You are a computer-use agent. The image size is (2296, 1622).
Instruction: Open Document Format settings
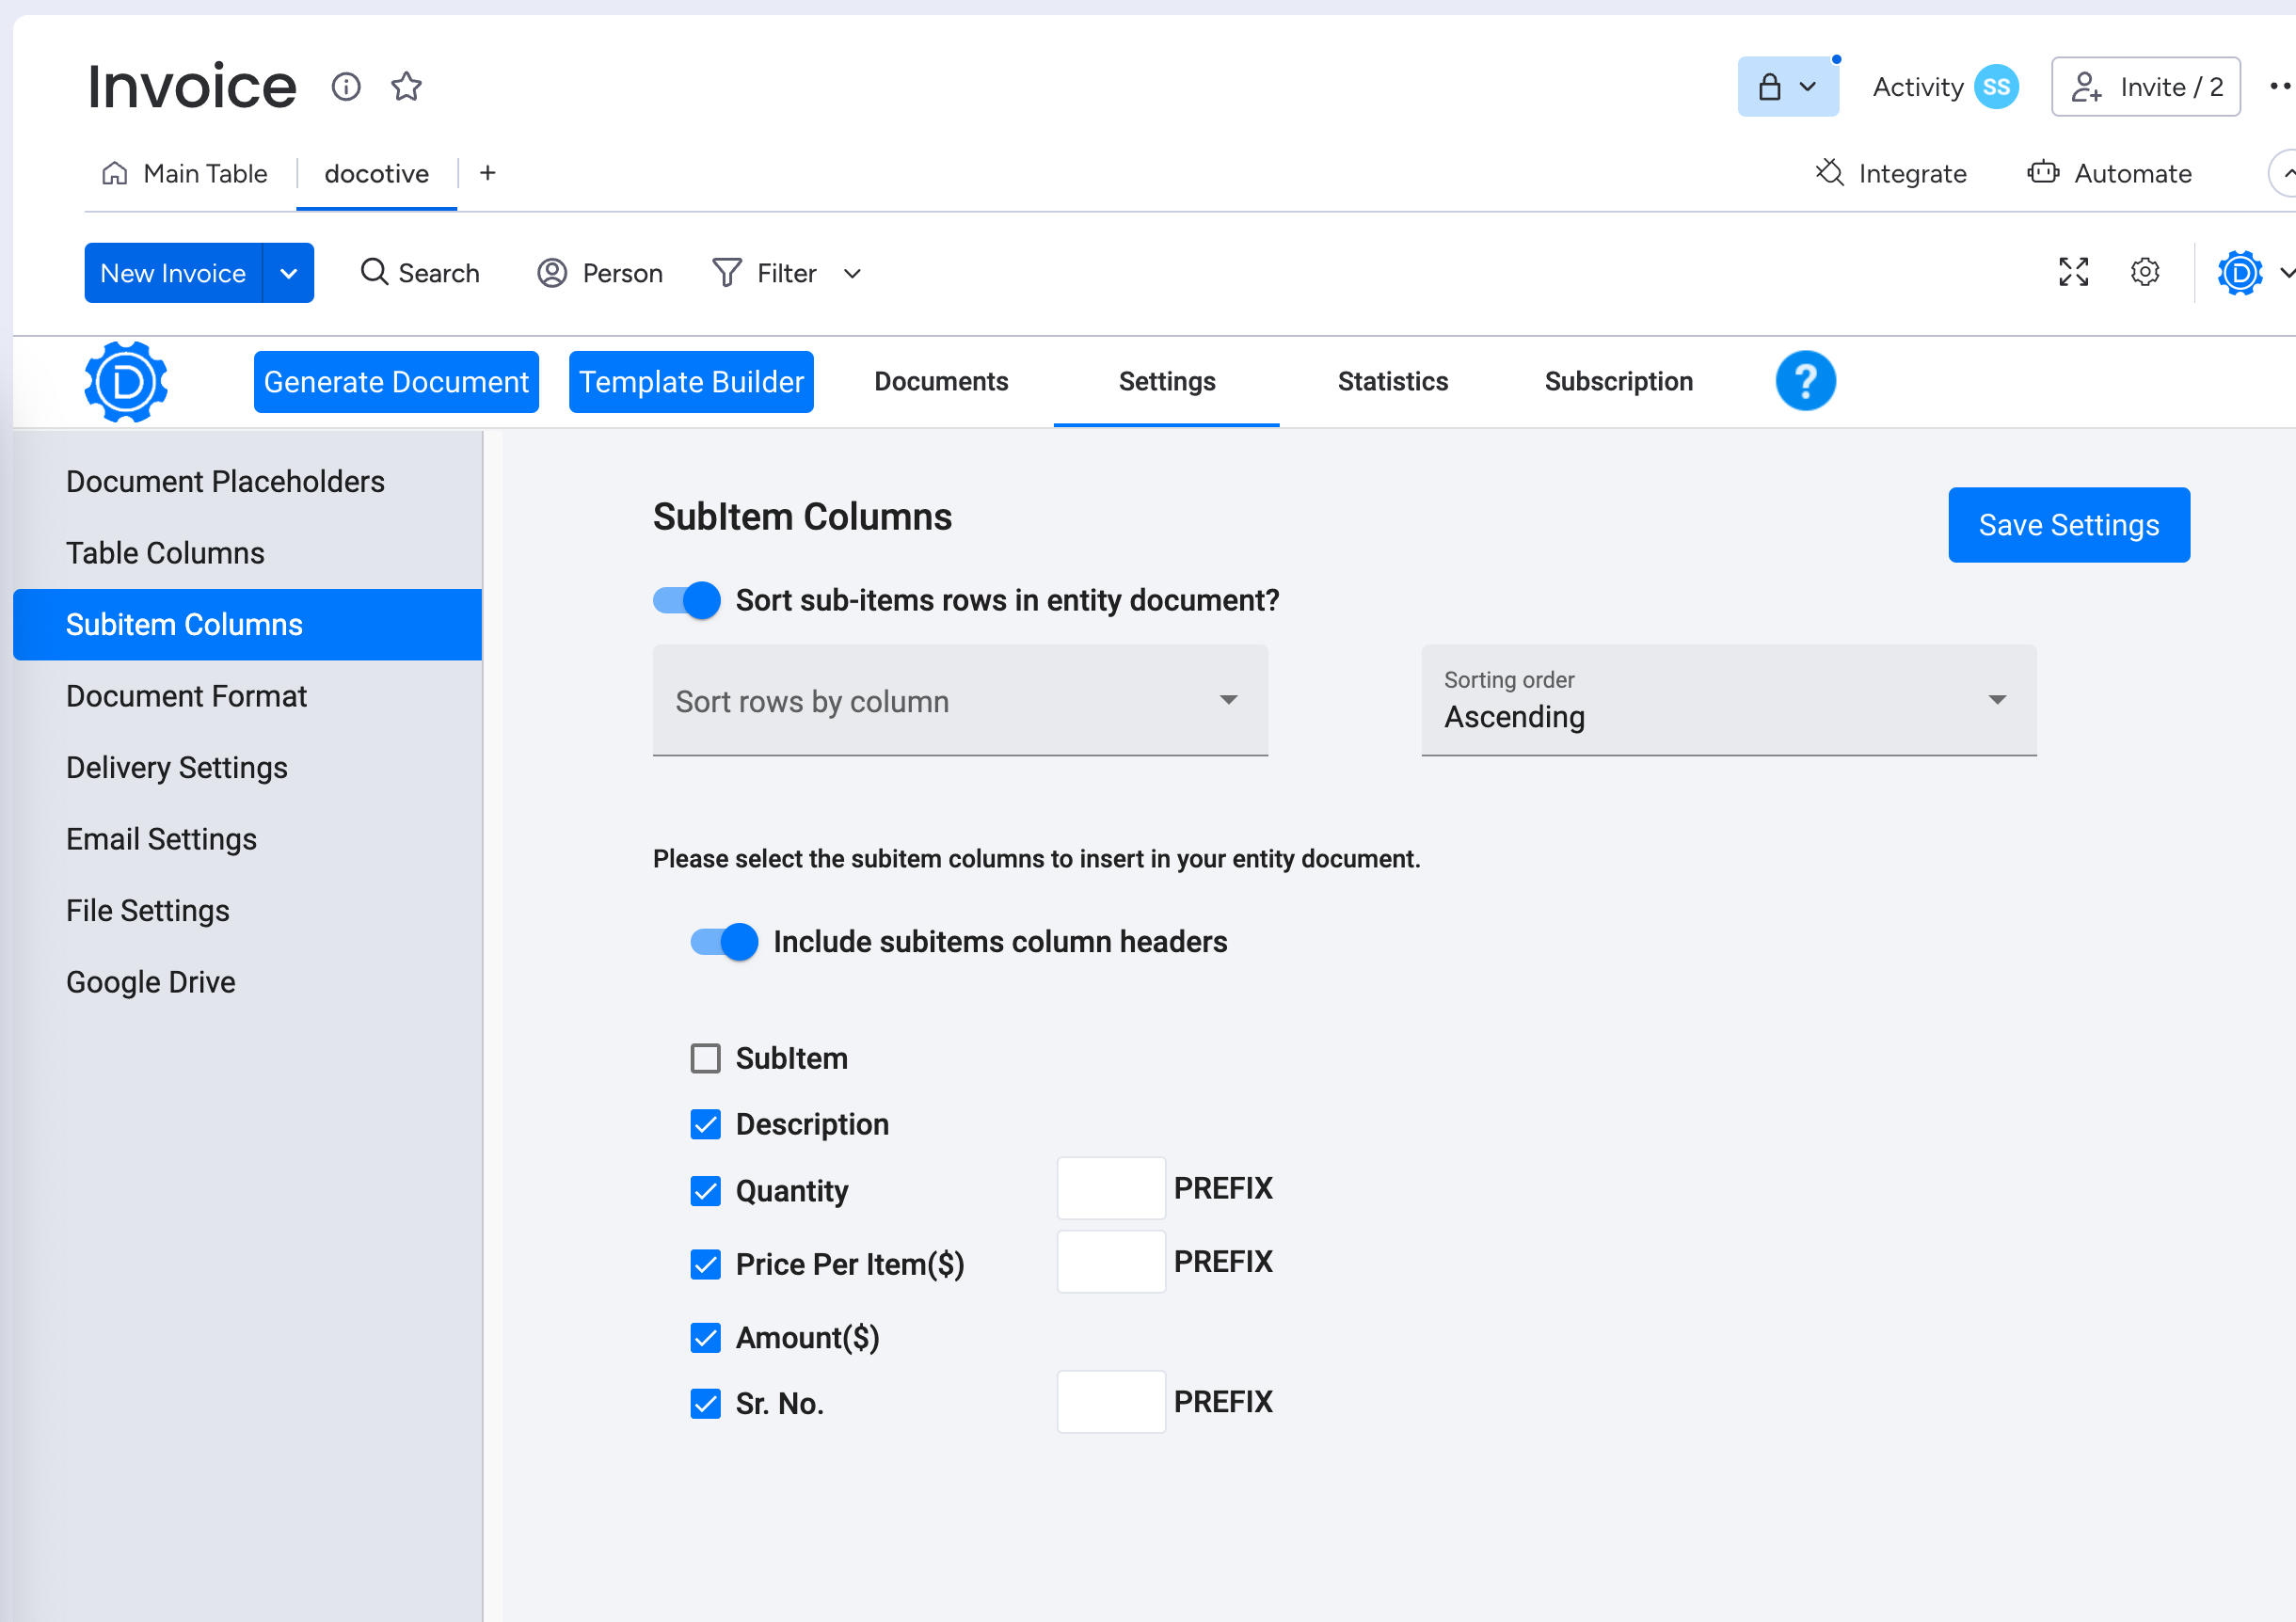[248, 696]
